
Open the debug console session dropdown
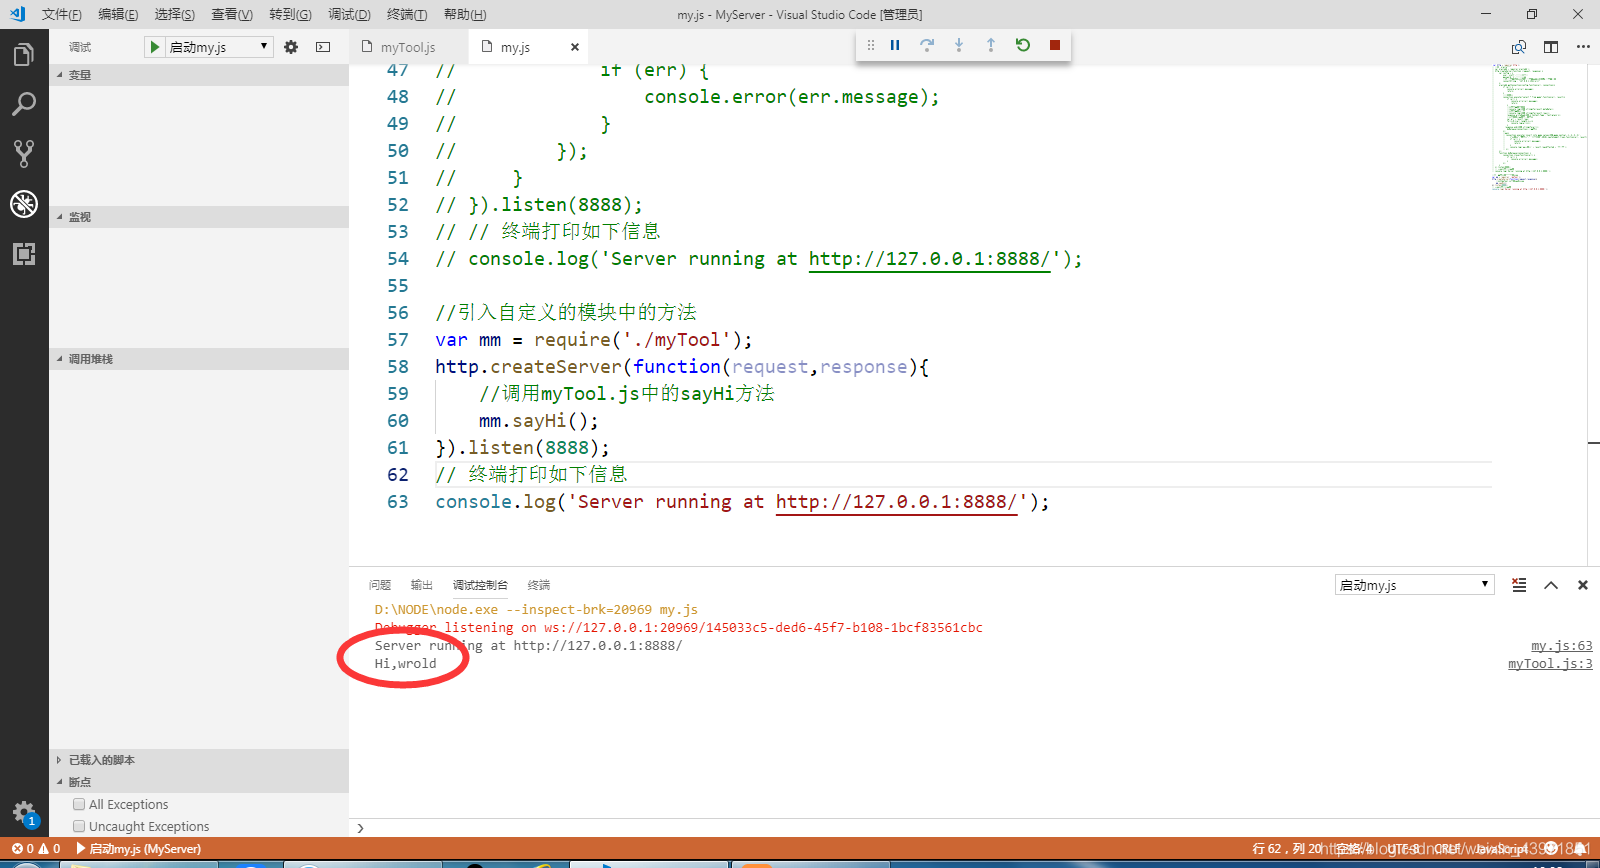[x=1414, y=585]
